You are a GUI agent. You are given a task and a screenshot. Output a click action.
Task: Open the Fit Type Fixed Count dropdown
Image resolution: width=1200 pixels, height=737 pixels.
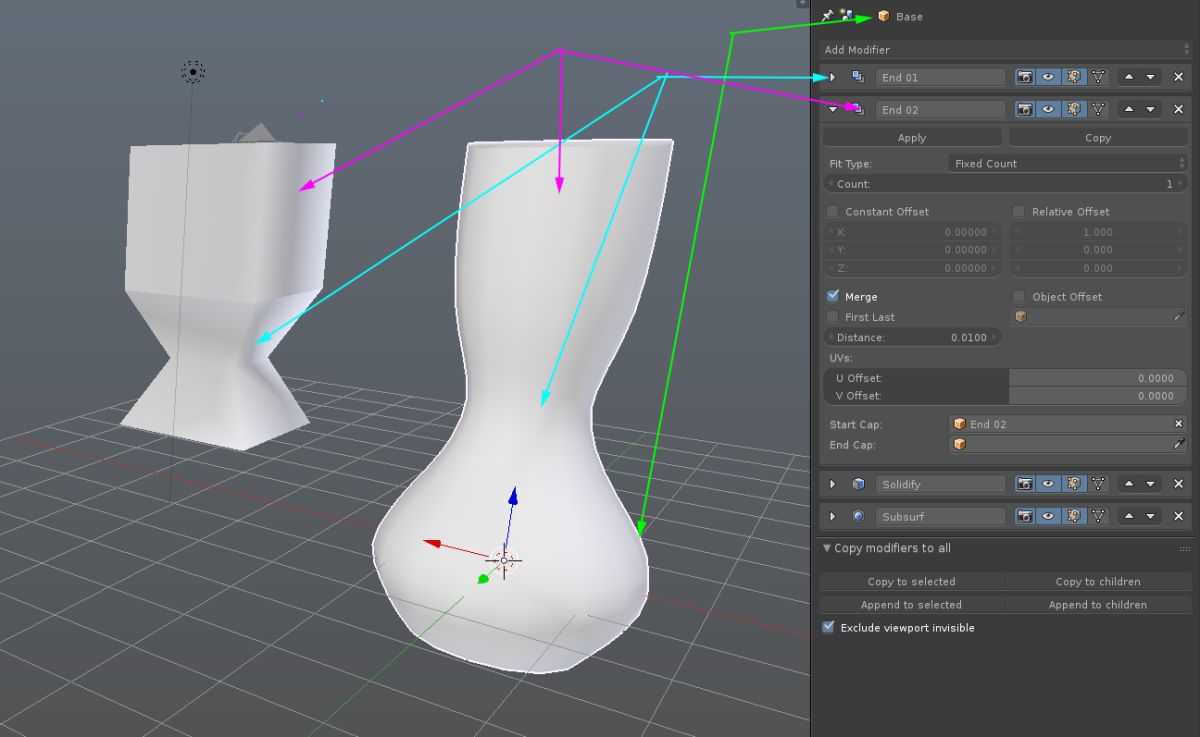click(1067, 163)
